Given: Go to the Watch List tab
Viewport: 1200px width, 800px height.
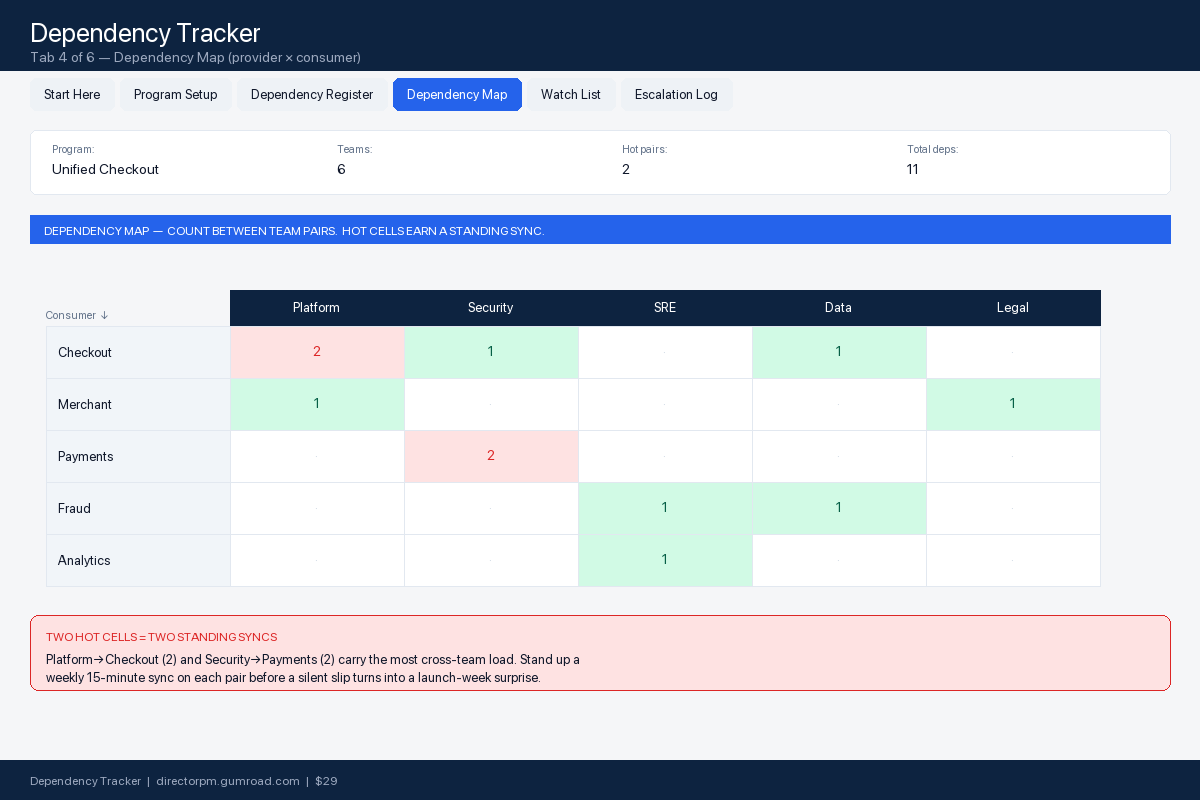Looking at the screenshot, I should 571,95.
